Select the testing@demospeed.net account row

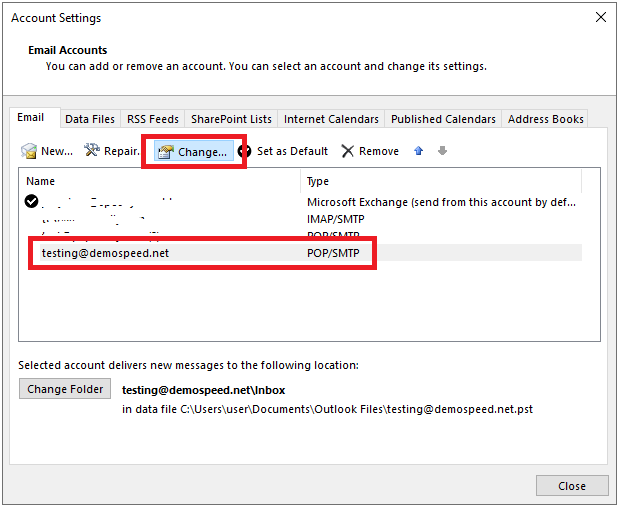tap(105, 253)
